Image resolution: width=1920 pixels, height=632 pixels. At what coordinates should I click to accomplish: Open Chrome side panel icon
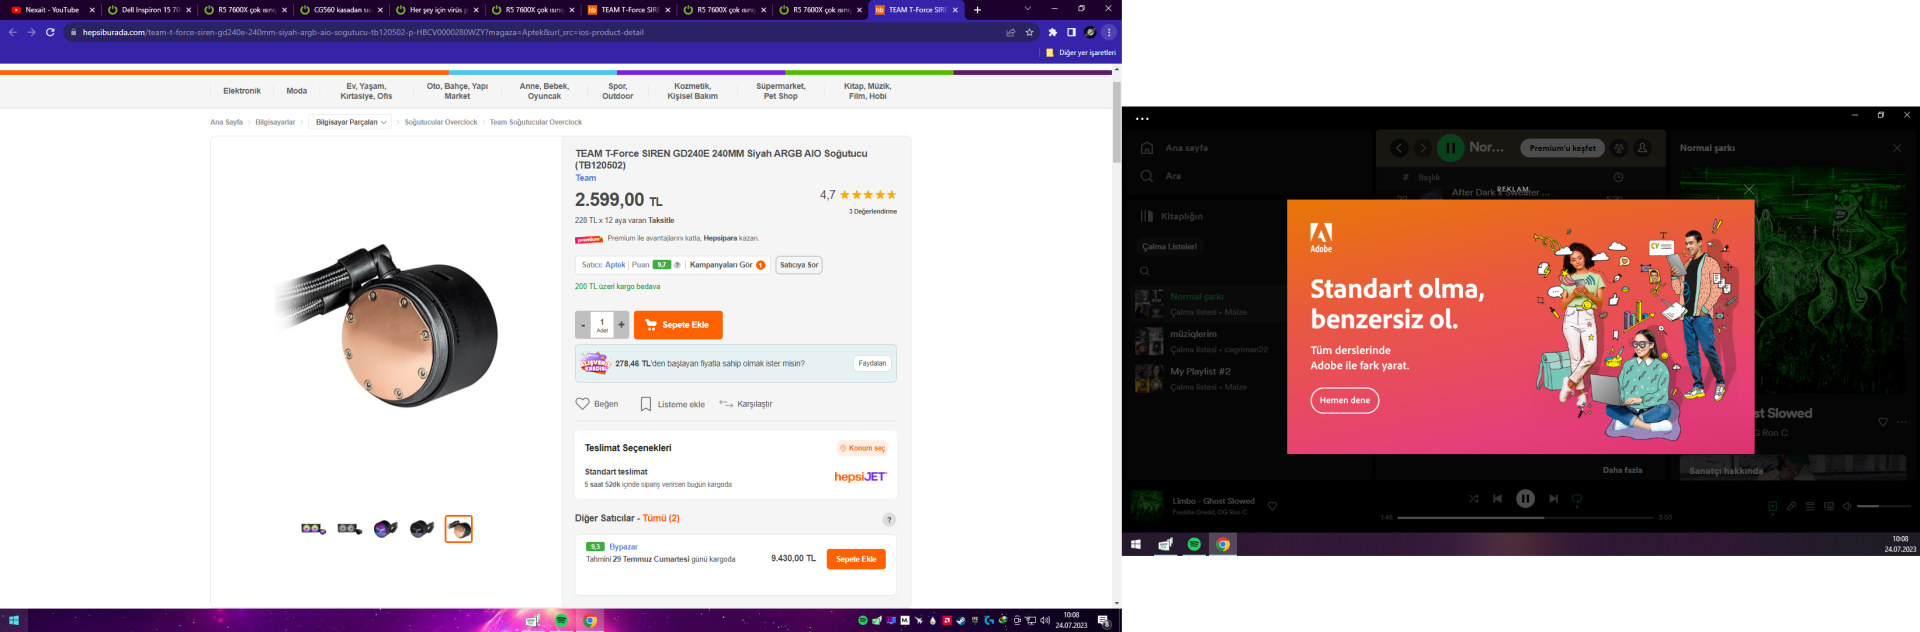pos(1071,32)
